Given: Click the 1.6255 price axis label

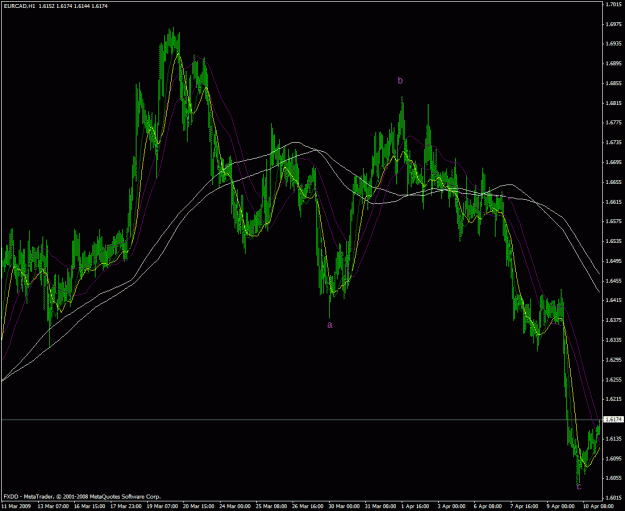Looking at the screenshot, I should 614,379.
